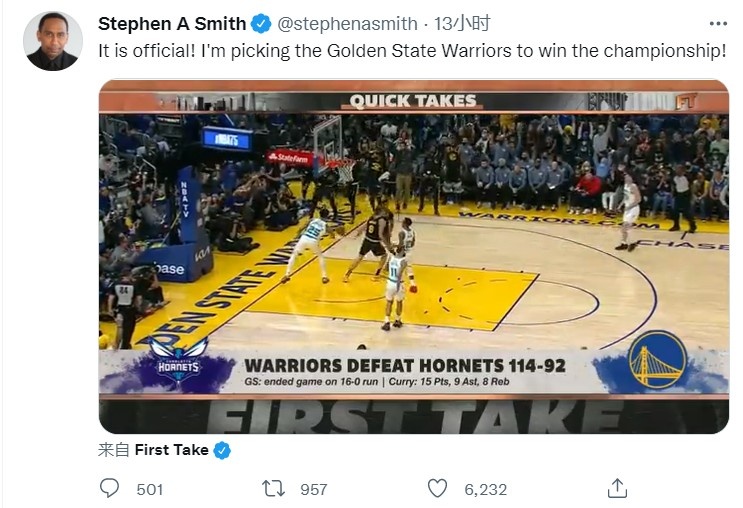Click the verified badge beside First Take
This screenshot has height=508, width=743.
coord(222,450)
